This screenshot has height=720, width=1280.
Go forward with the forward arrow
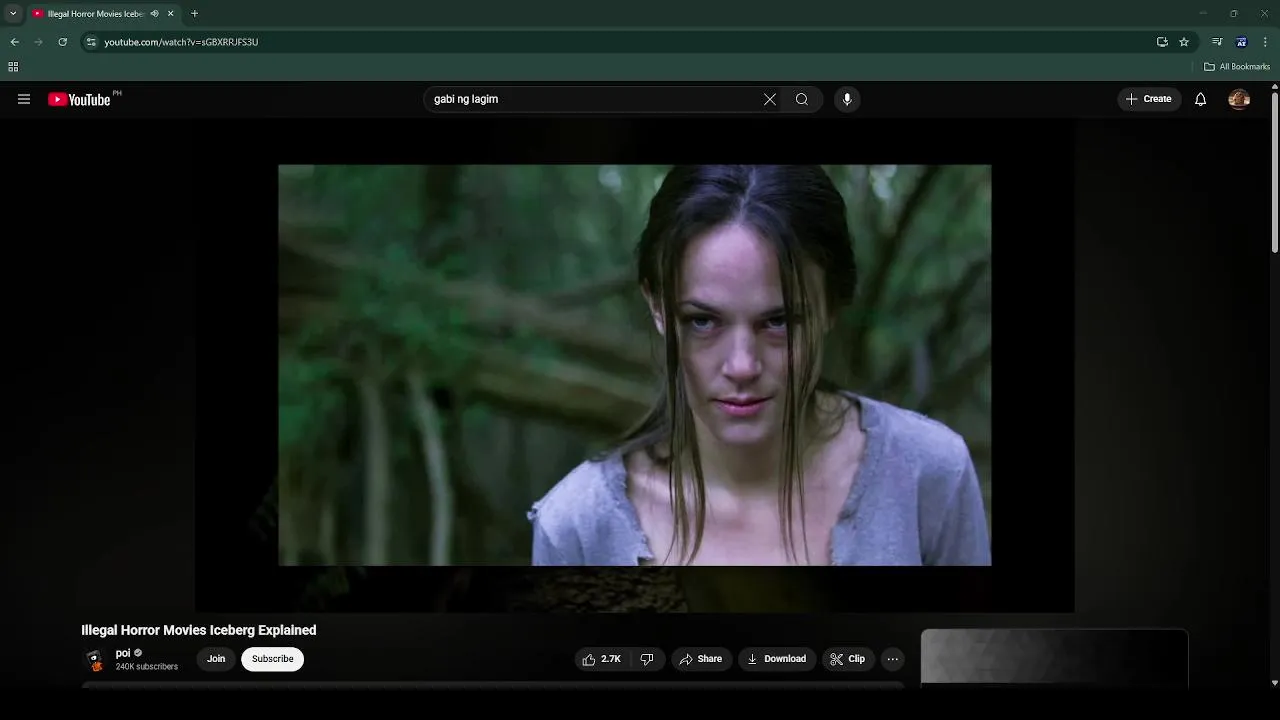click(x=39, y=42)
